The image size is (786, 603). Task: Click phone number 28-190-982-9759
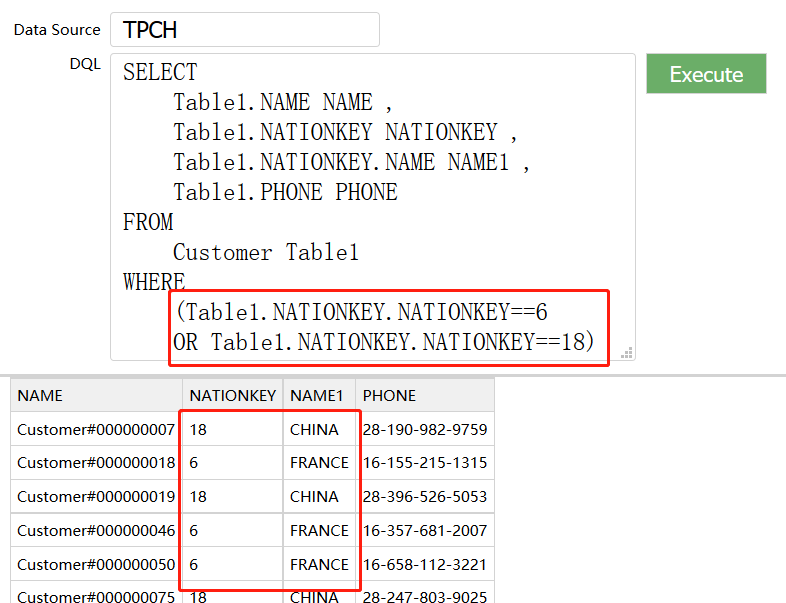(x=425, y=430)
